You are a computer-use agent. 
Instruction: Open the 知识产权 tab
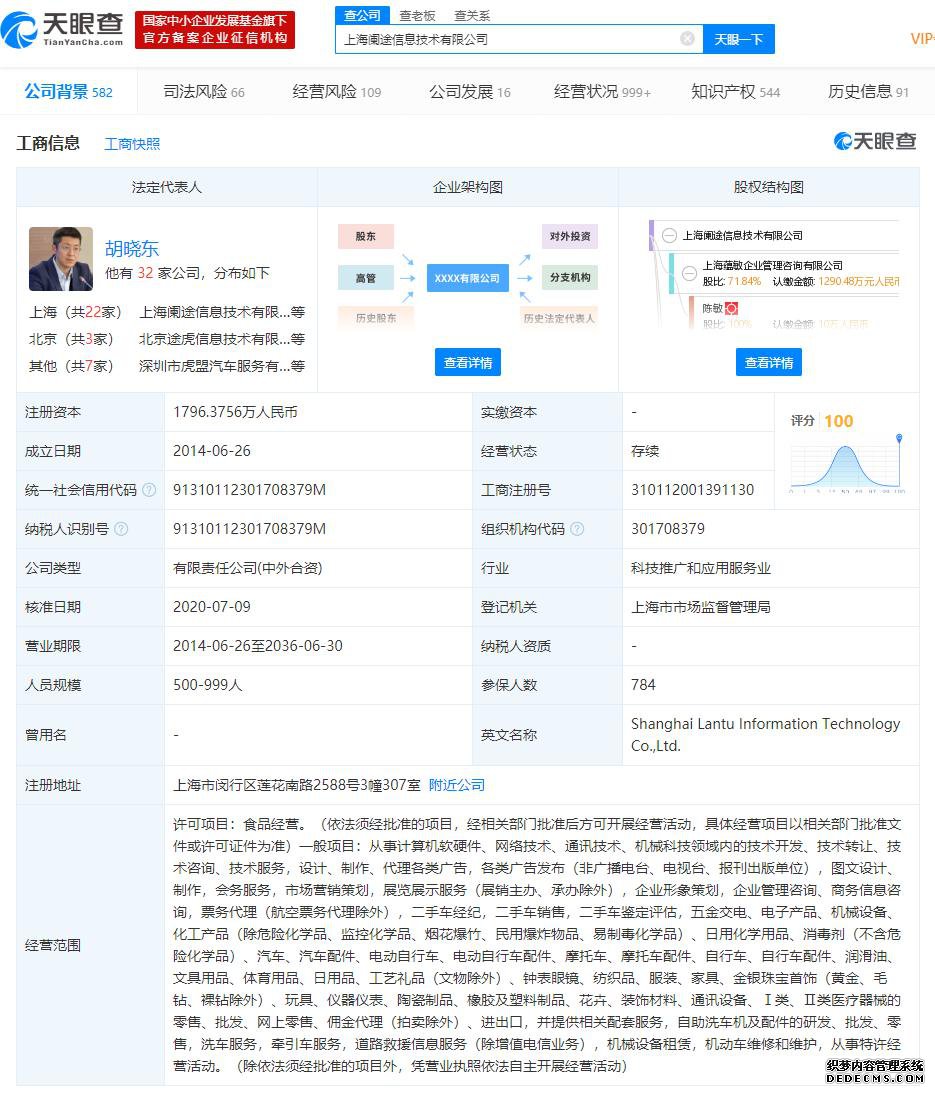pos(735,91)
